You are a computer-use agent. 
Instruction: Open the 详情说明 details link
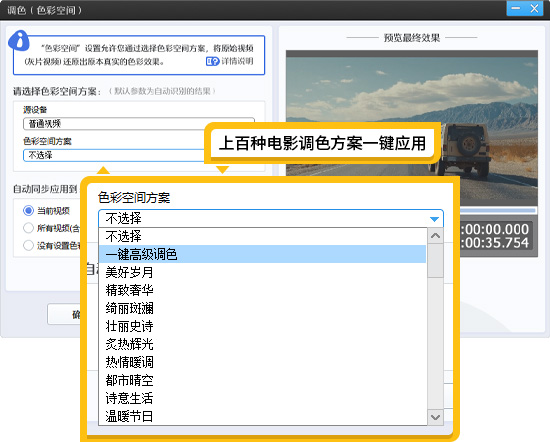[x=237, y=61]
